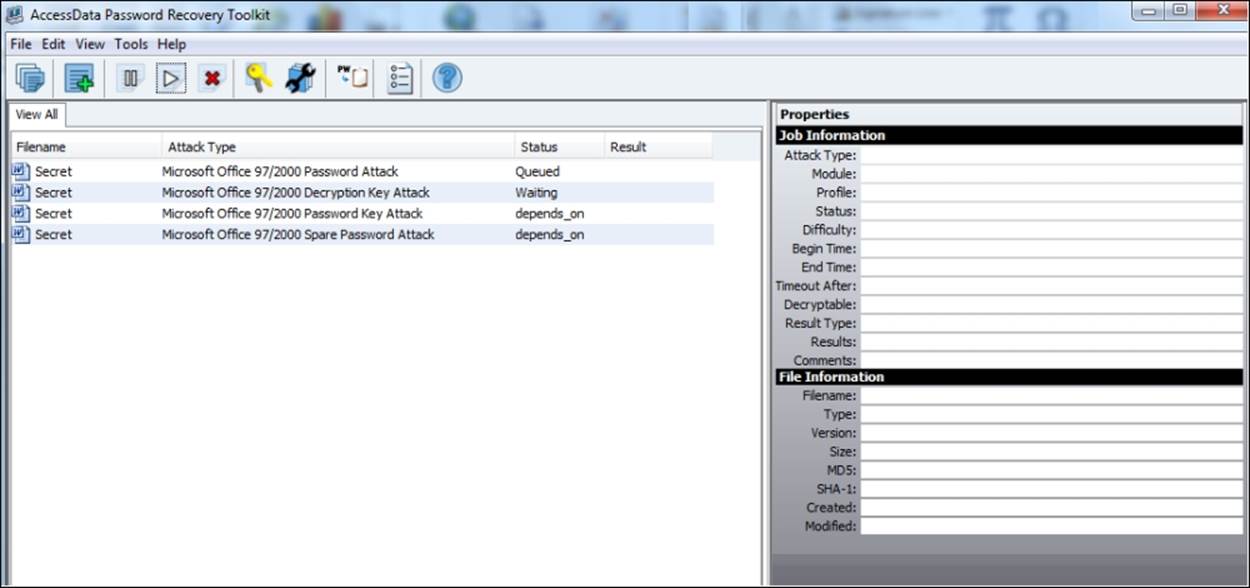Image resolution: width=1250 pixels, height=588 pixels.
Task: Click the Properties panel title
Action: pyautogui.click(x=815, y=114)
